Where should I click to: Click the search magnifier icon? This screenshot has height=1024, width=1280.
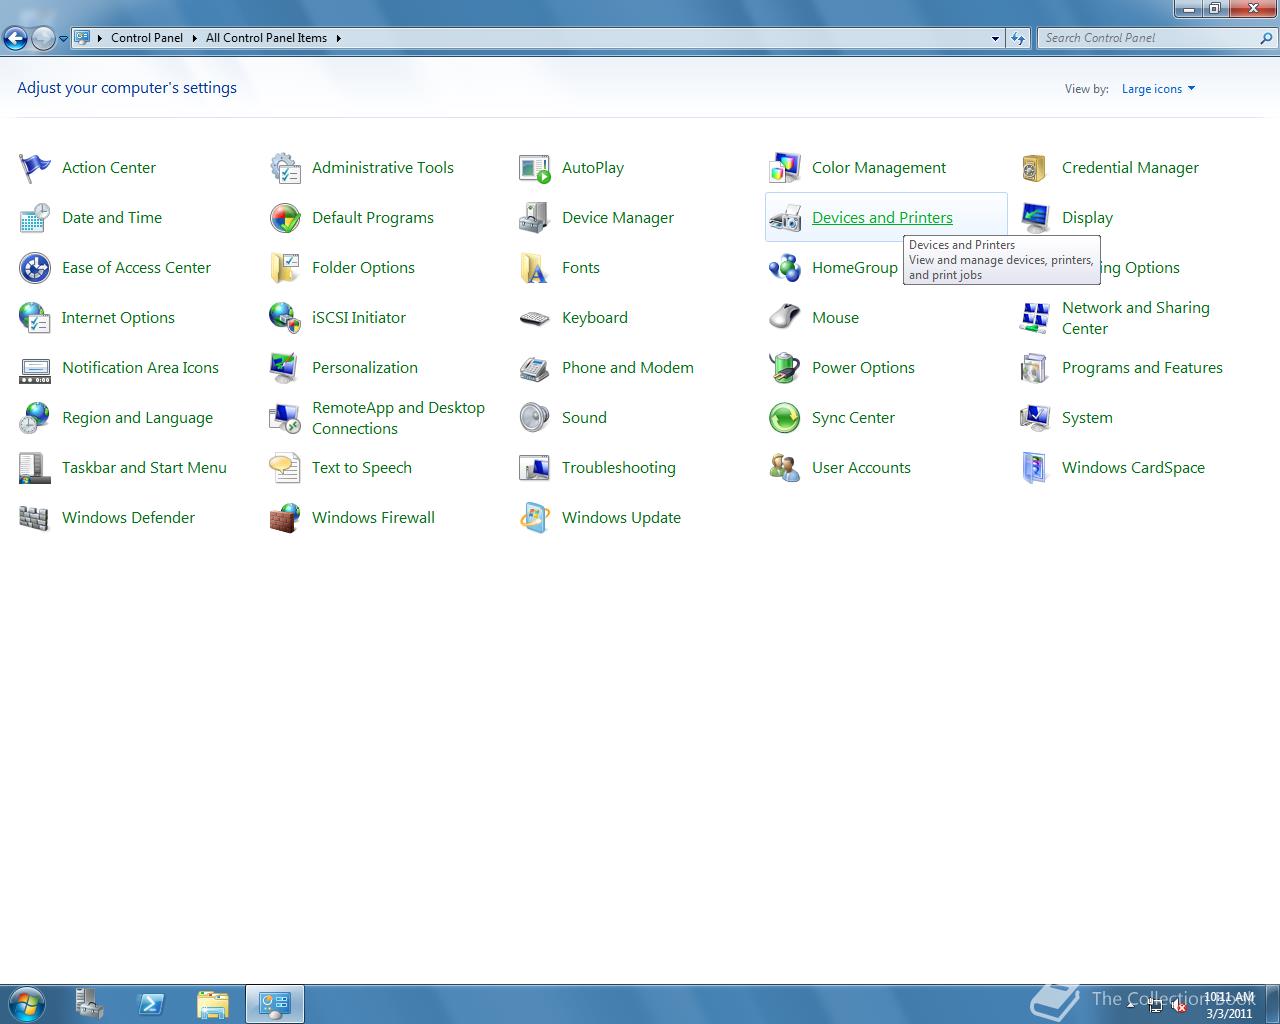(x=1267, y=38)
